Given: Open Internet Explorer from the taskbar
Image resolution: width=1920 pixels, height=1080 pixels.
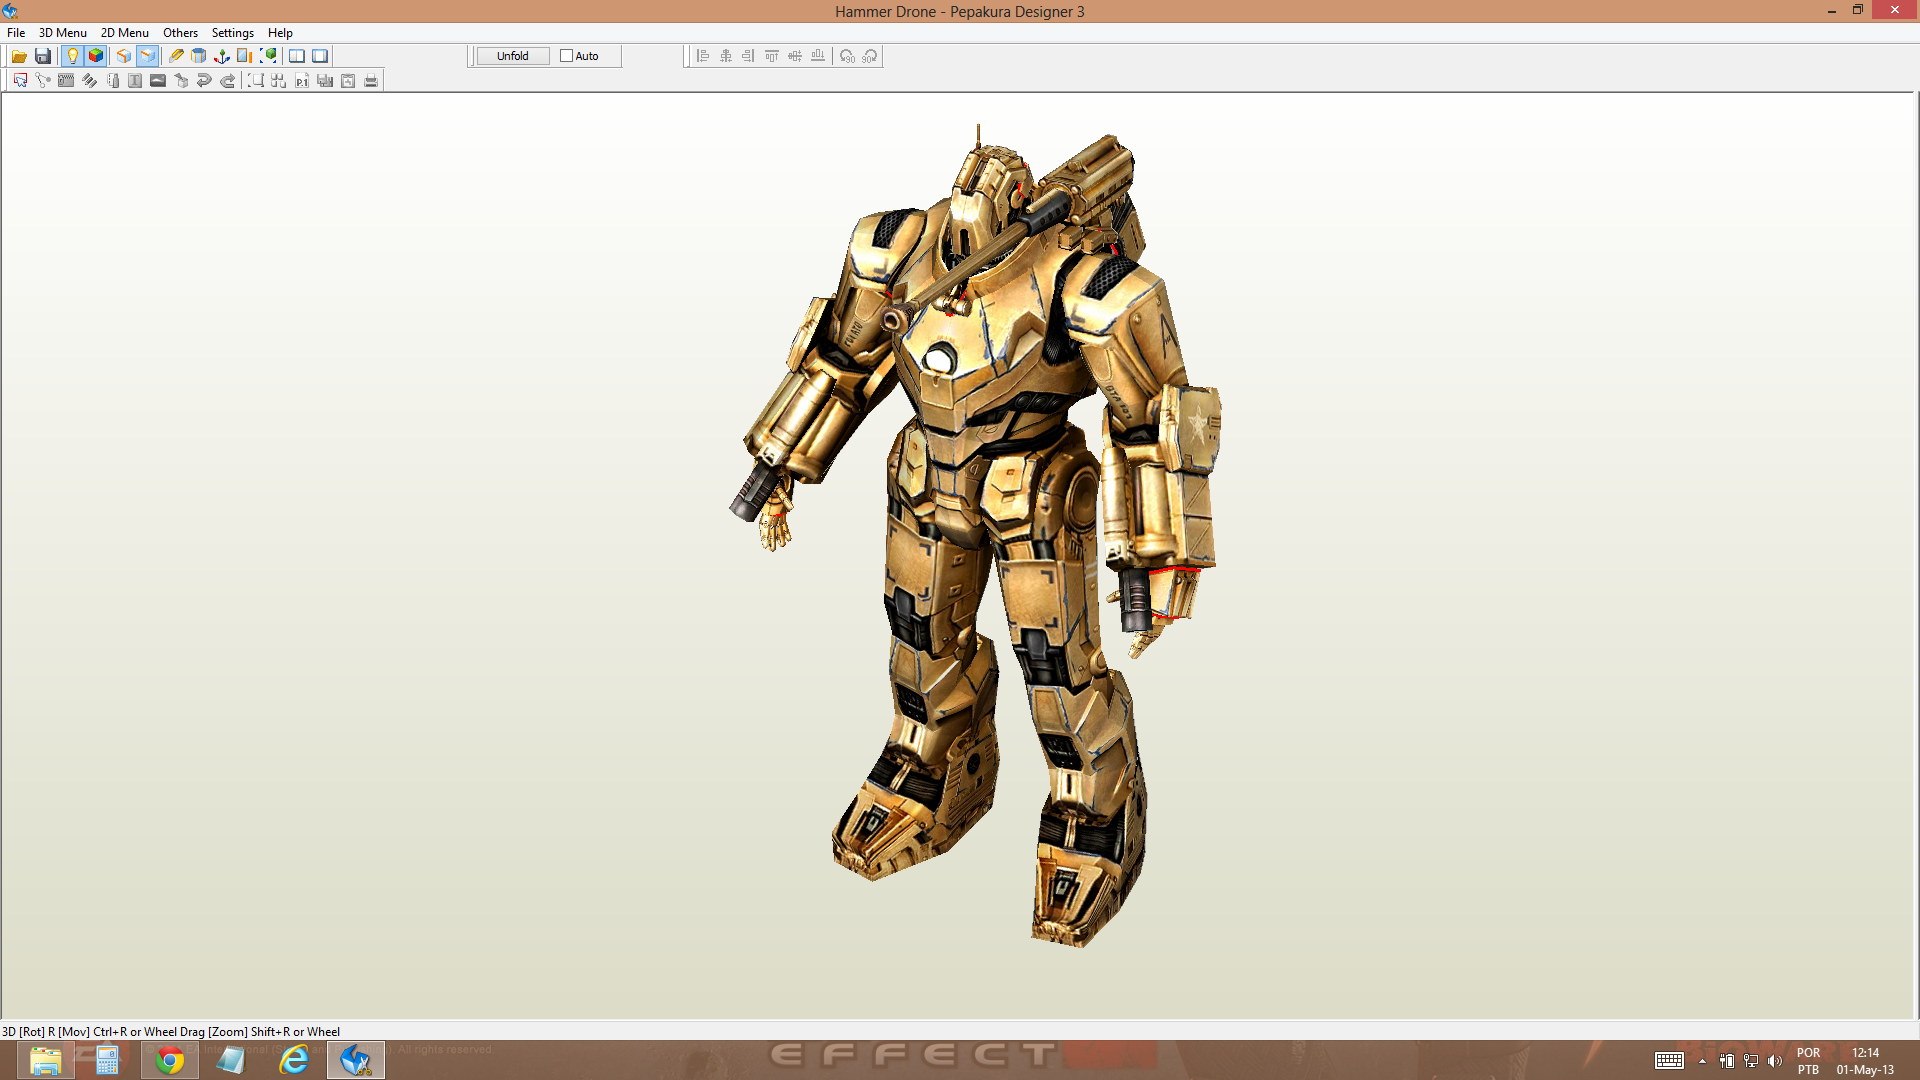Looking at the screenshot, I should pos(294,1060).
